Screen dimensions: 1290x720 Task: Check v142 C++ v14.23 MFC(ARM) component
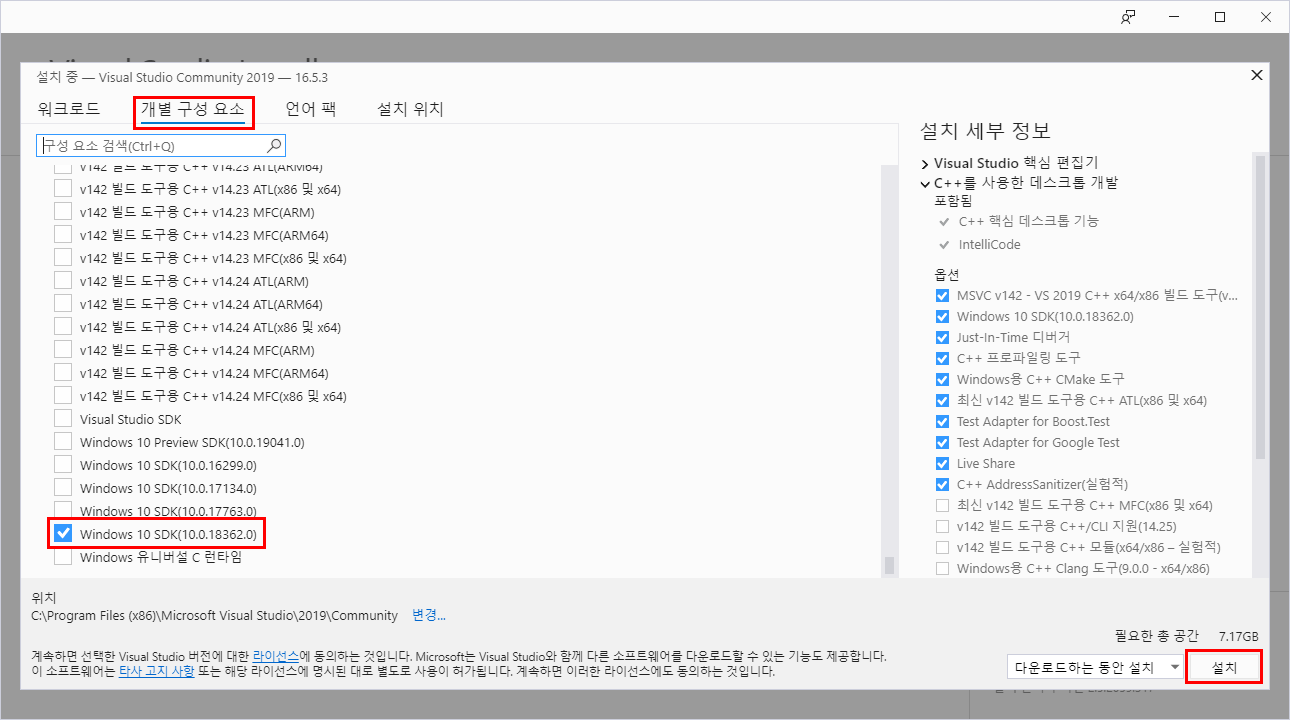[63, 212]
